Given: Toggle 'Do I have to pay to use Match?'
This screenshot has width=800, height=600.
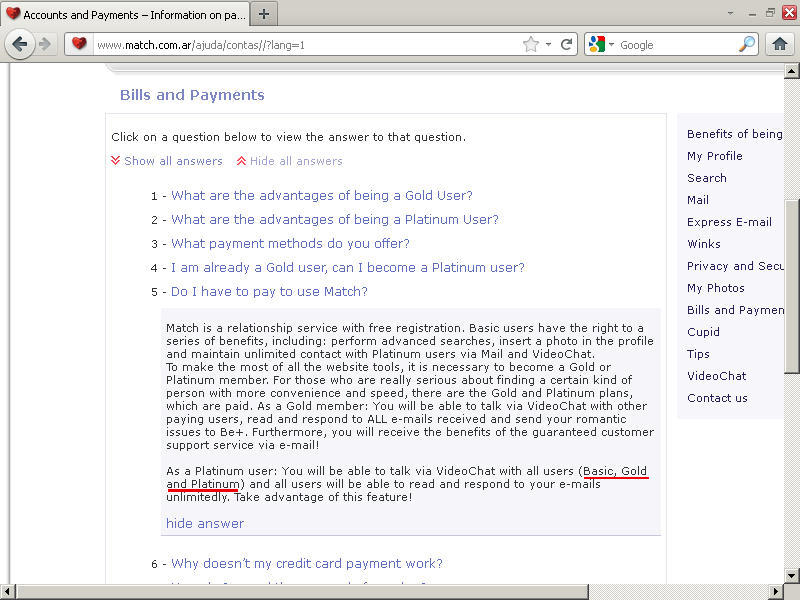Looking at the screenshot, I should [269, 291].
